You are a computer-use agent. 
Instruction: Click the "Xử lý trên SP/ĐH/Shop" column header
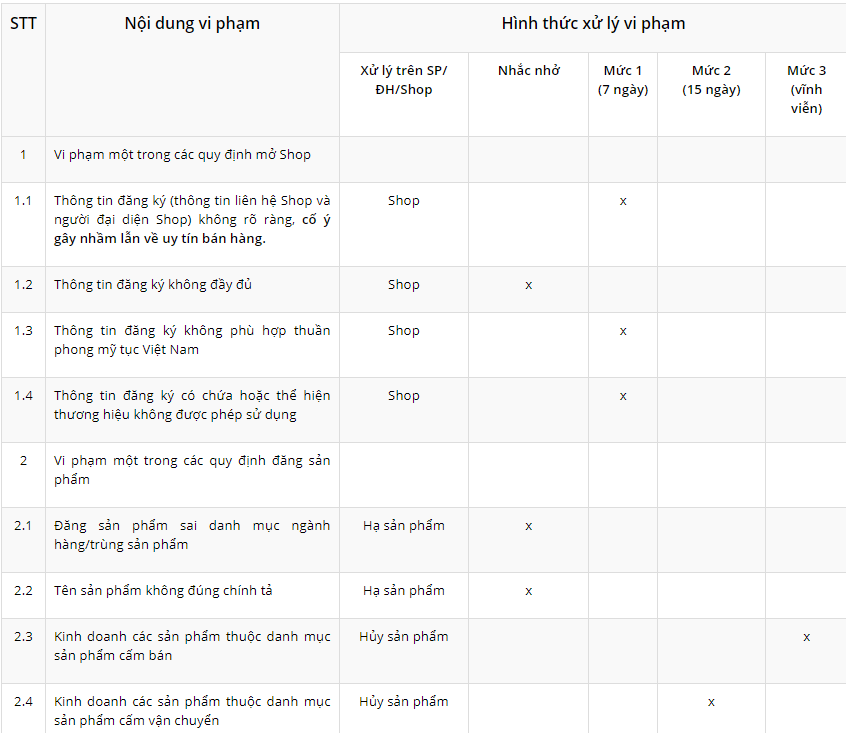404,80
